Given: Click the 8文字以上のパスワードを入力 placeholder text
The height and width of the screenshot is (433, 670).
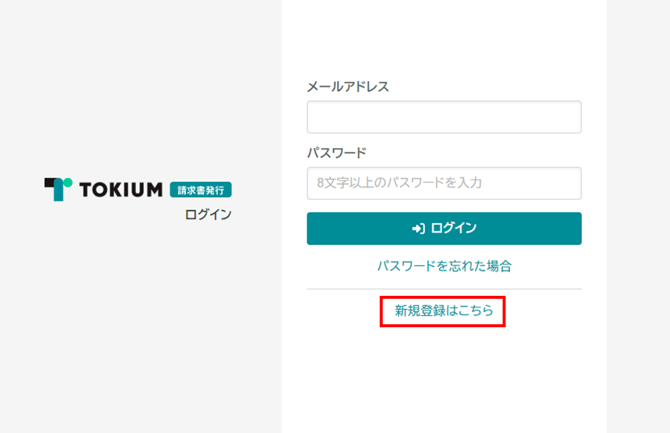Looking at the screenshot, I should point(400,183).
